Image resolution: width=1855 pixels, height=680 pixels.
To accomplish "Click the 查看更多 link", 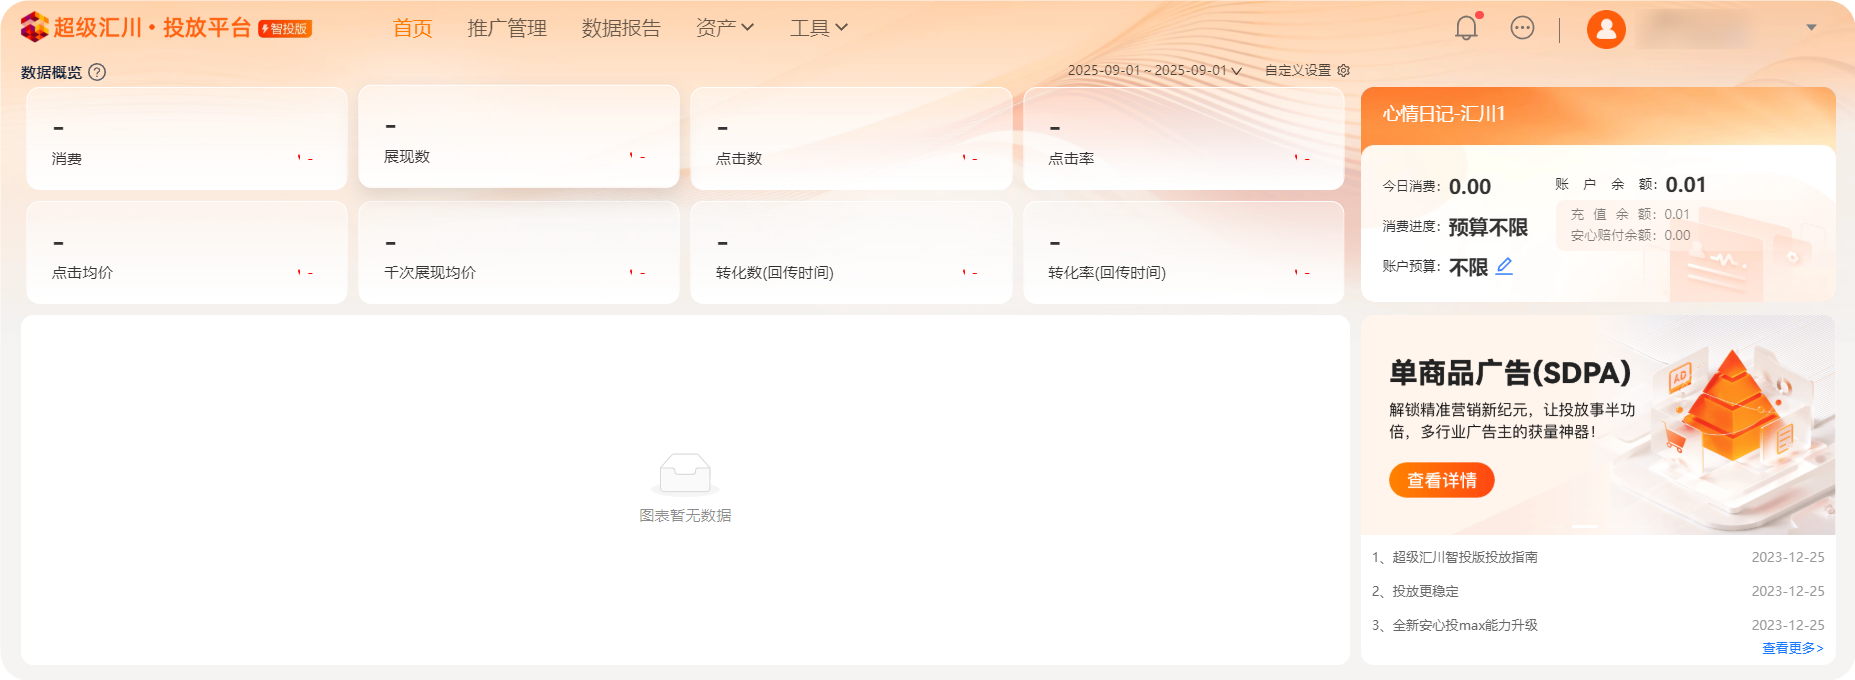I will click(x=1792, y=648).
